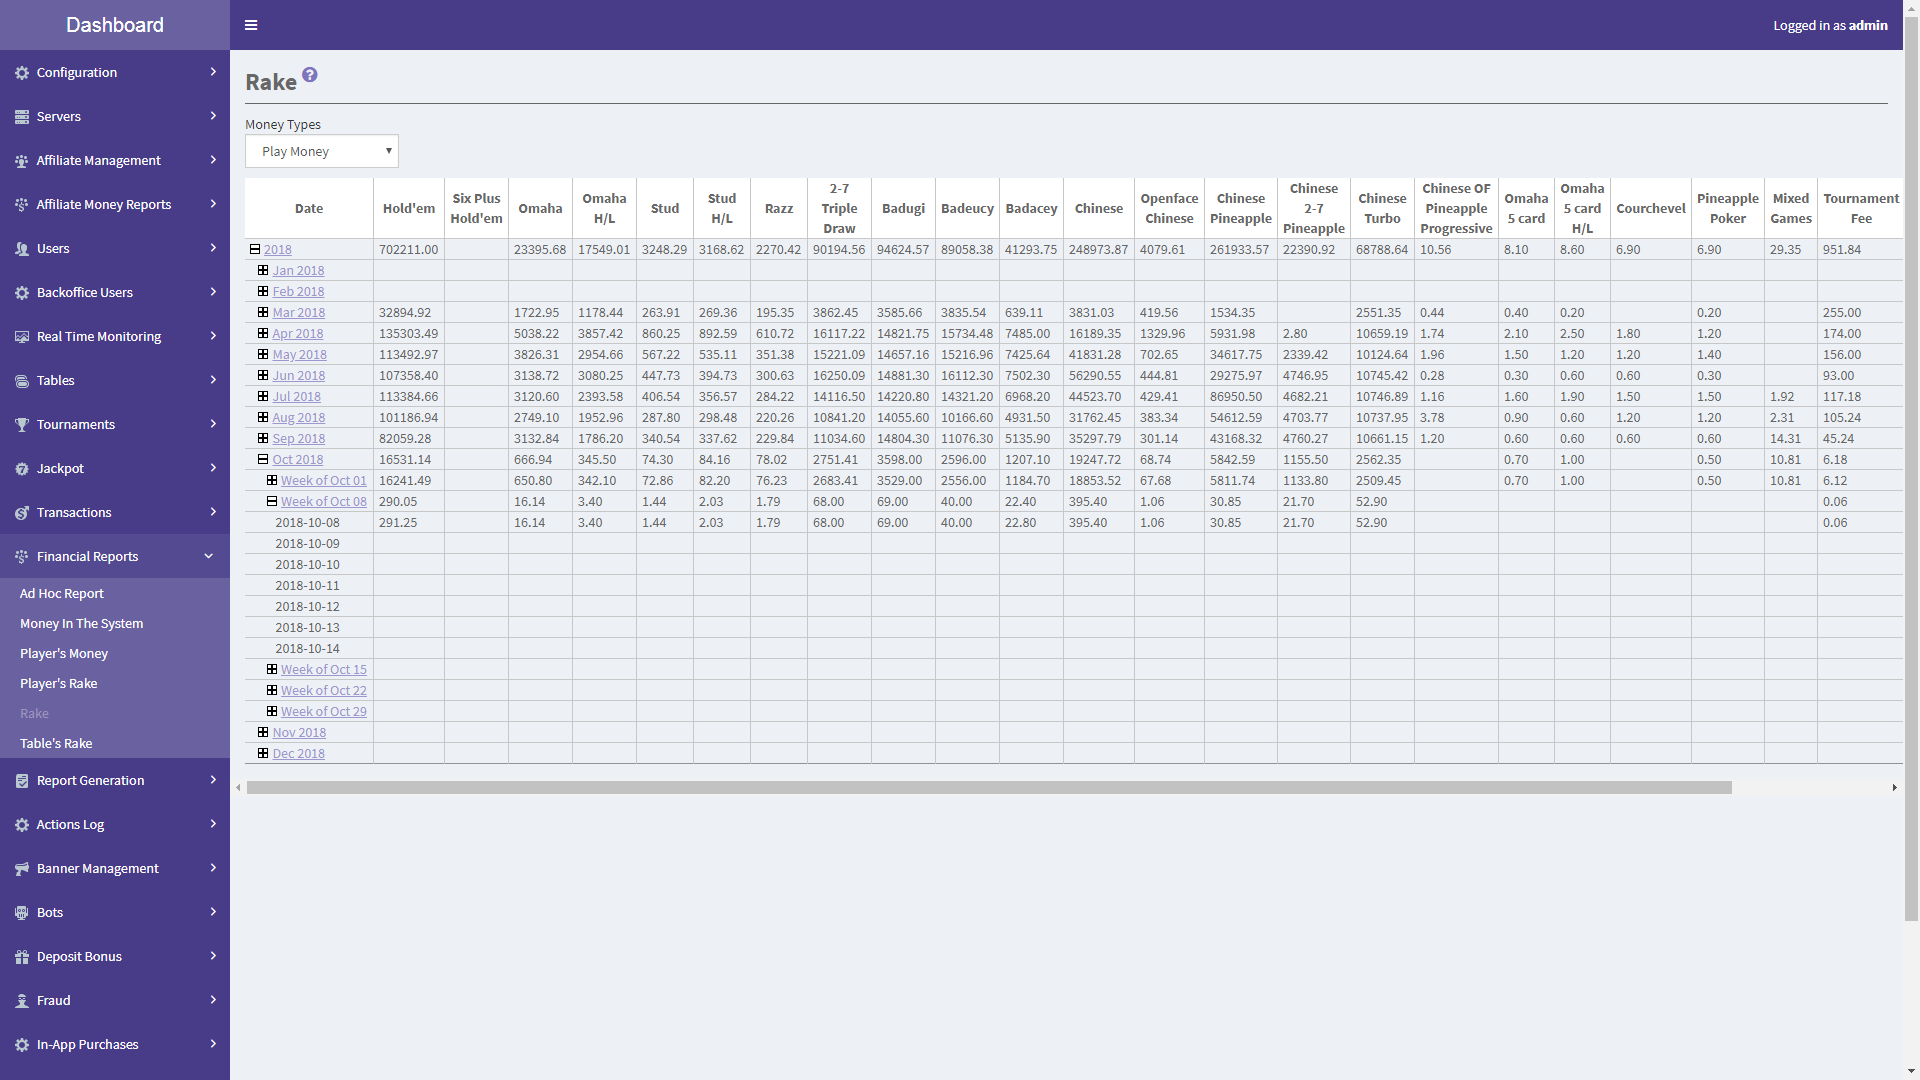The width and height of the screenshot is (1920, 1080).
Task: Click the Logged in as admin text
Action: (x=1830, y=25)
